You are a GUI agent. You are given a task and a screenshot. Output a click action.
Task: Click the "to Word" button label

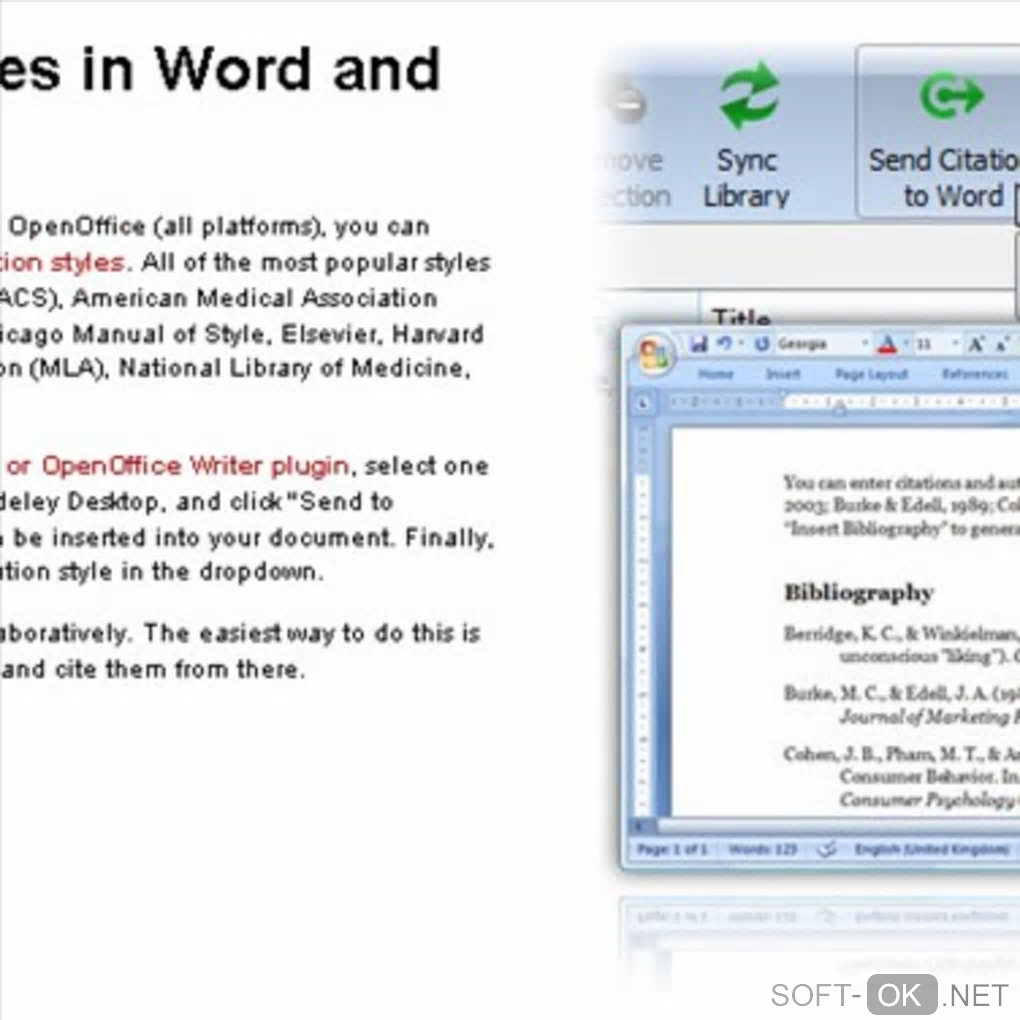[953, 196]
